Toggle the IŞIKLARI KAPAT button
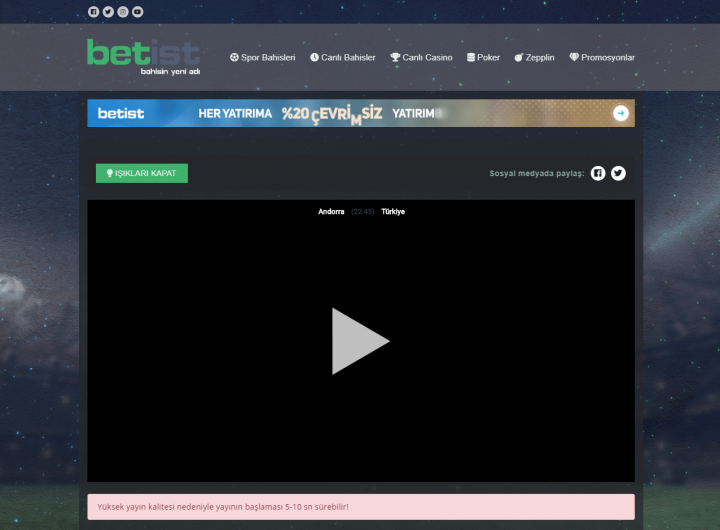The width and height of the screenshot is (720, 530). coord(142,173)
